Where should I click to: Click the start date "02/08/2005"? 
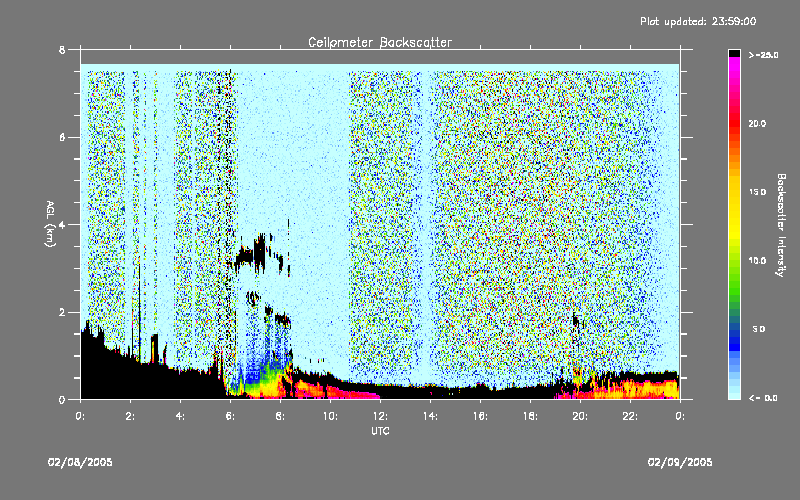pyautogui.click(x=80, y=462)
